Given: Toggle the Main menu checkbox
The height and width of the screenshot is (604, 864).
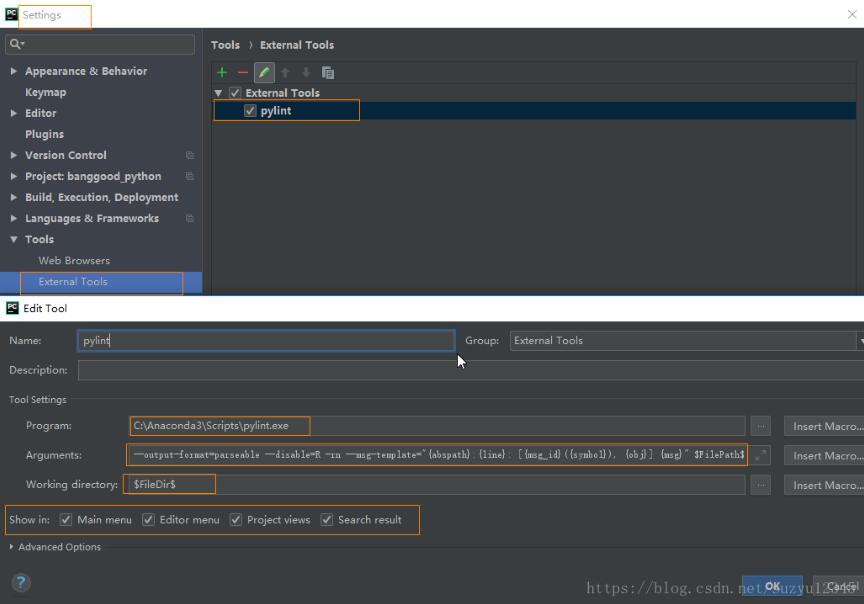Looking at the screenshot, I should [66, 520].
